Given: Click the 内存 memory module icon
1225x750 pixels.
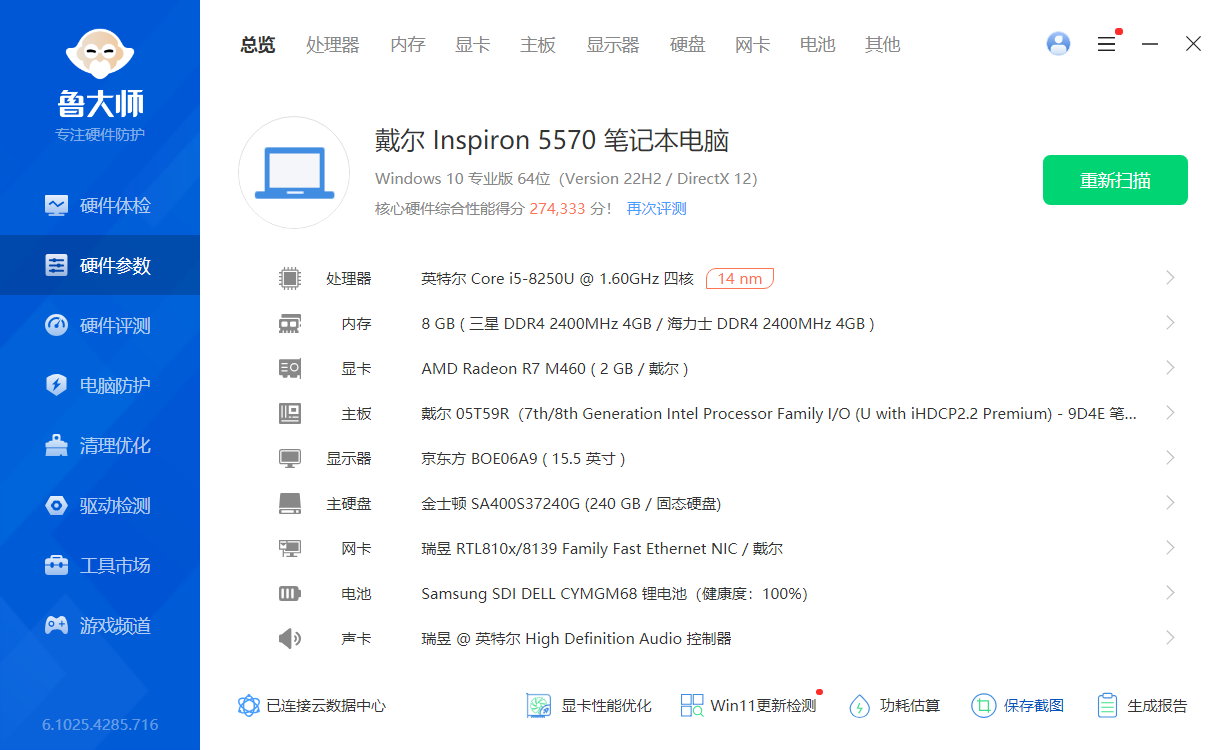Looking at the screenshot, I should click(290, 324).
